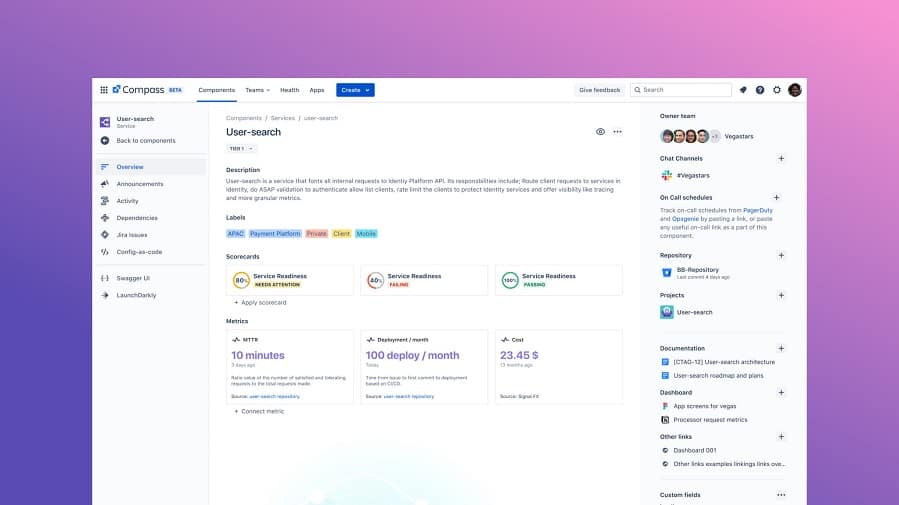Click the Bitbucket repository icon

tap(666, 273)
